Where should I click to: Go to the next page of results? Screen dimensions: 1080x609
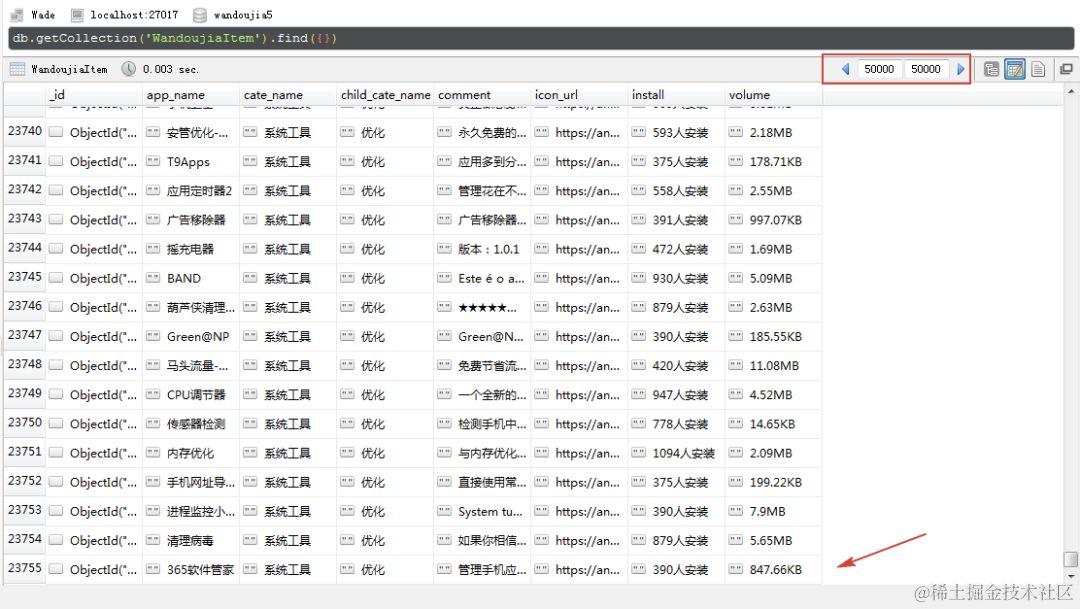click(x=961, y=69)
